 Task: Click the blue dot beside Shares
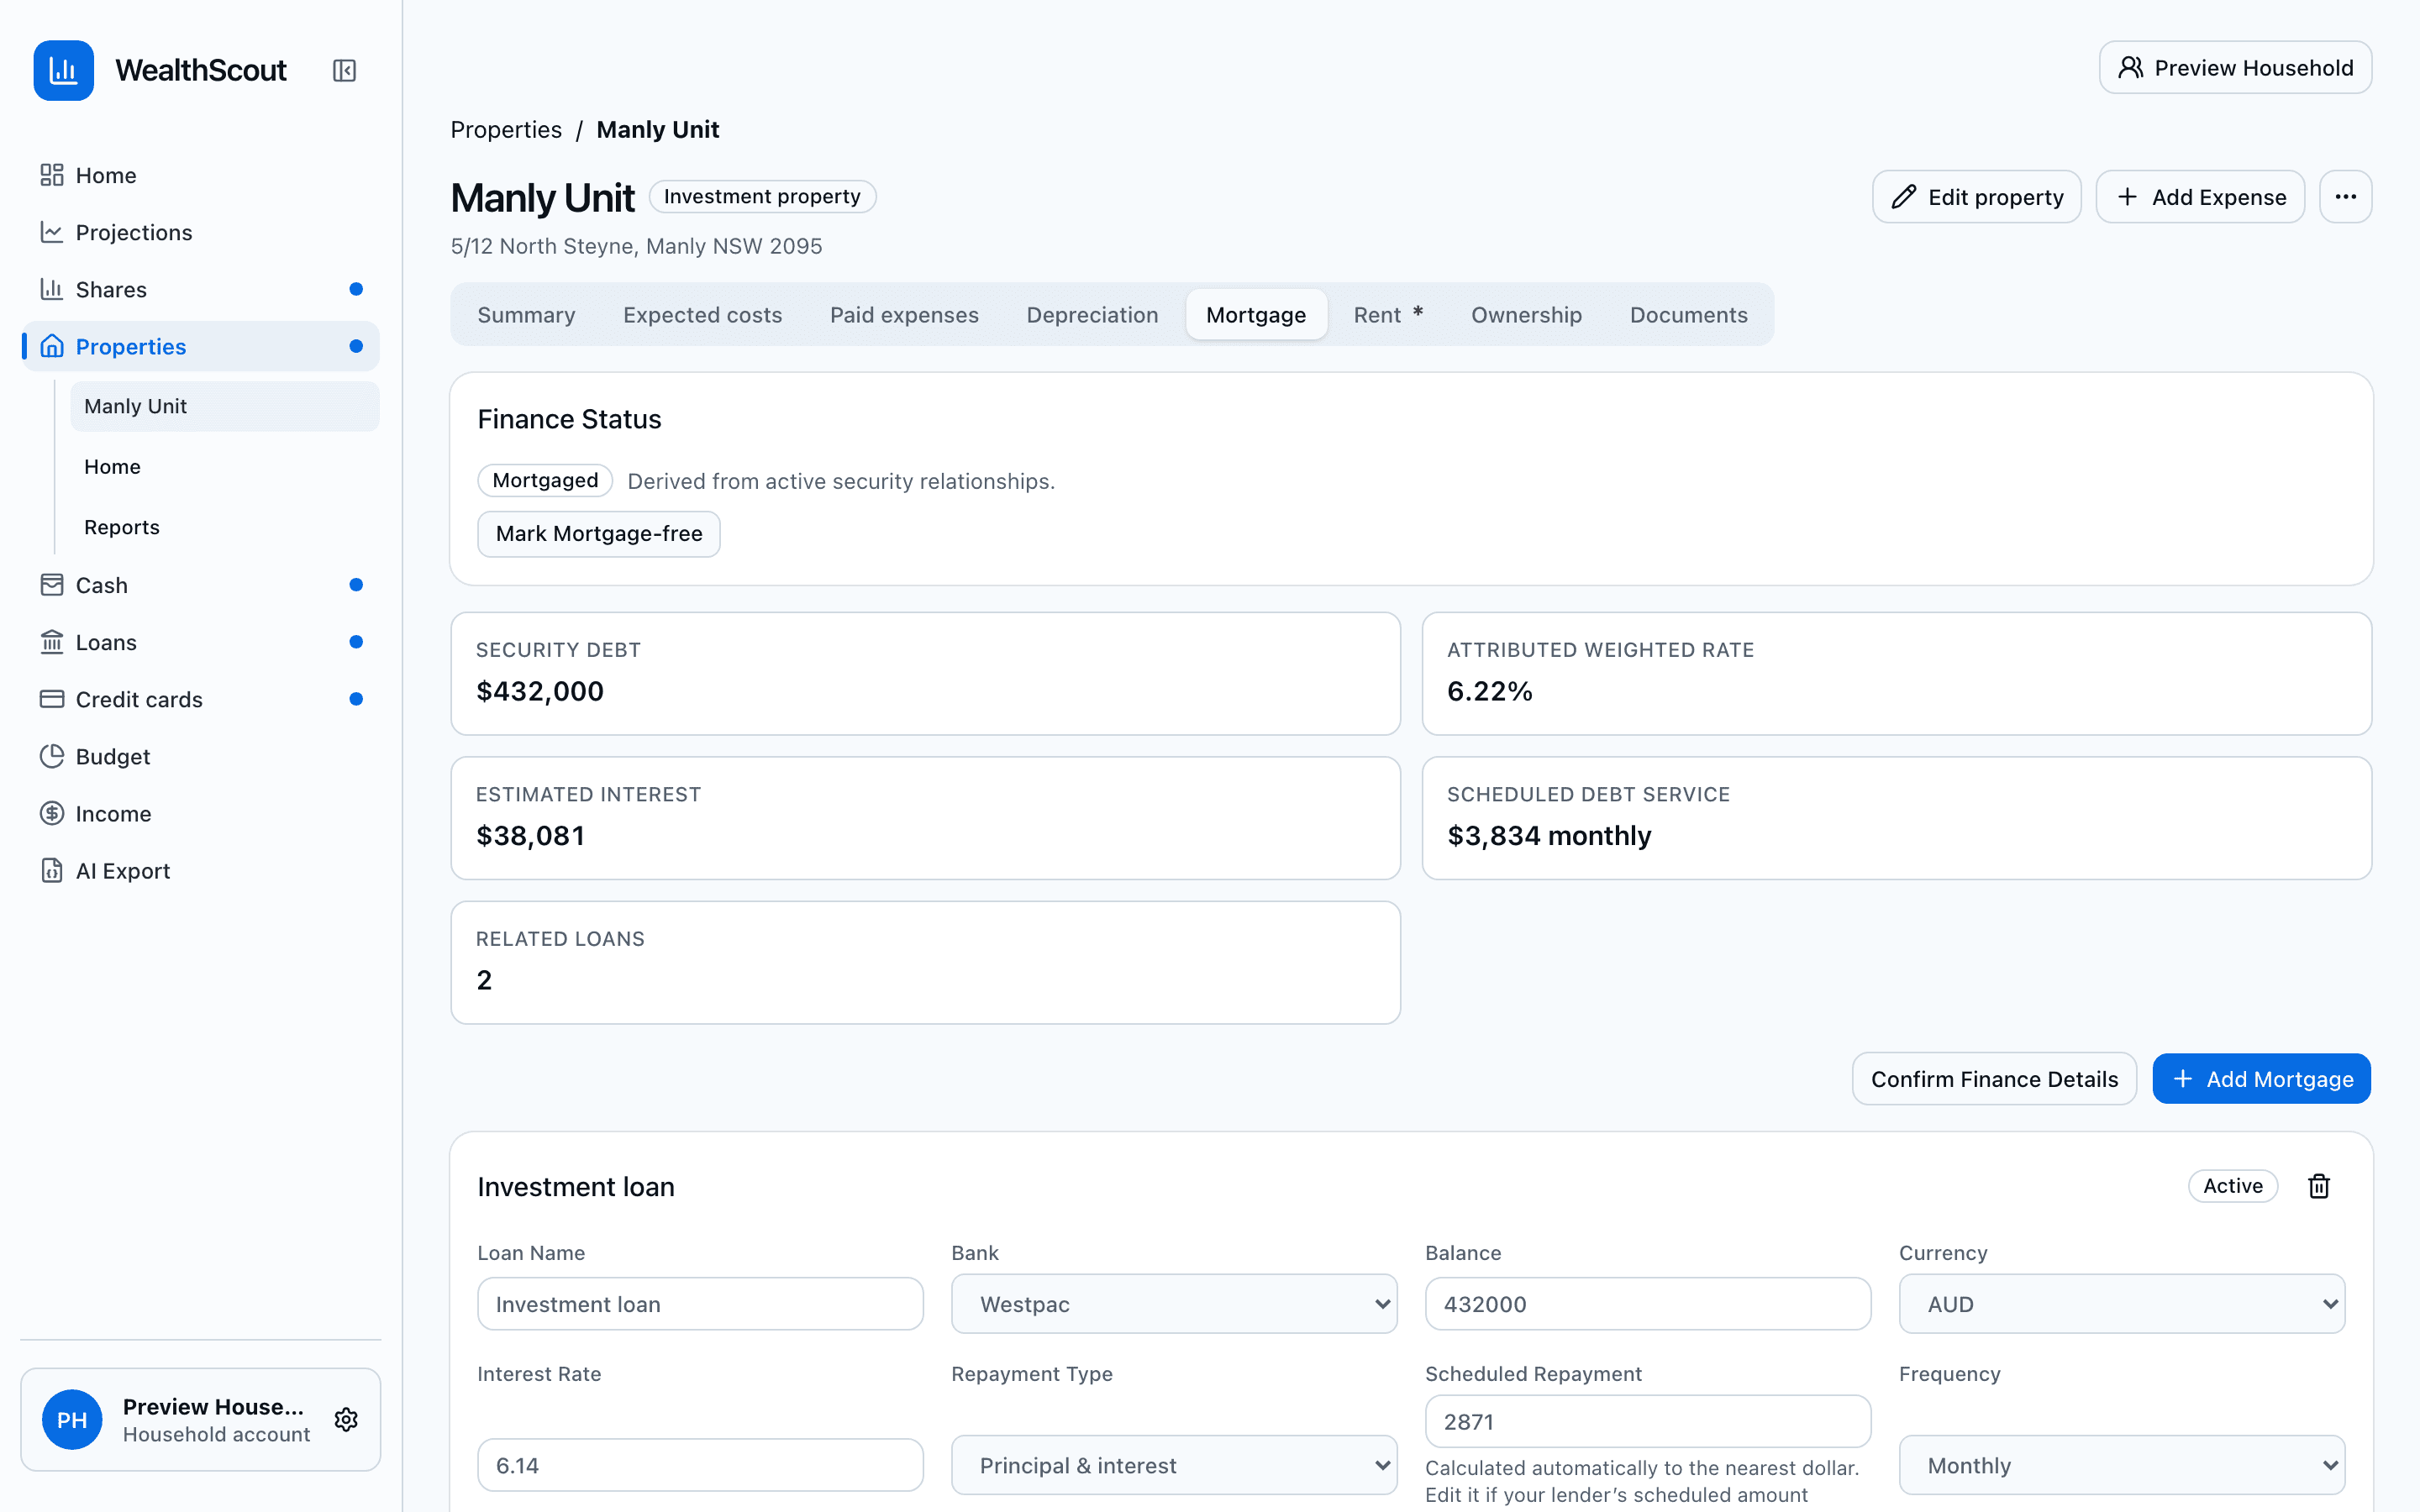point(356,289)
